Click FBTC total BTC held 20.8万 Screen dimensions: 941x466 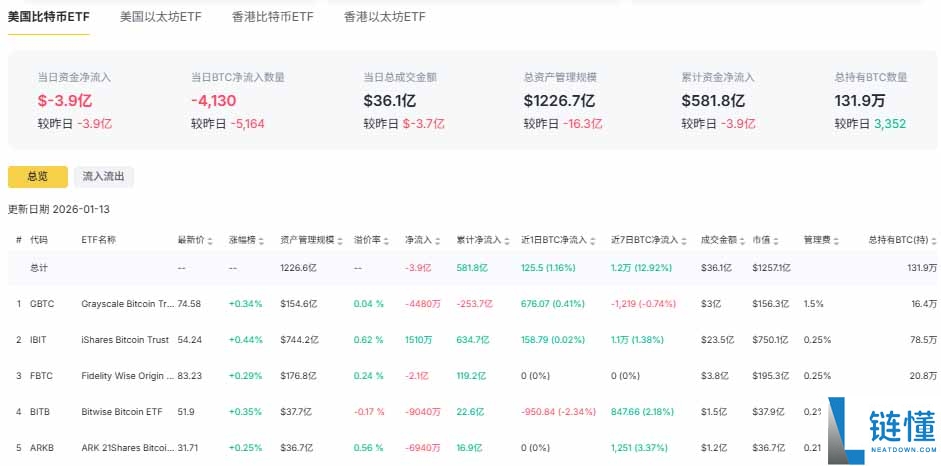tap(924, 376)
